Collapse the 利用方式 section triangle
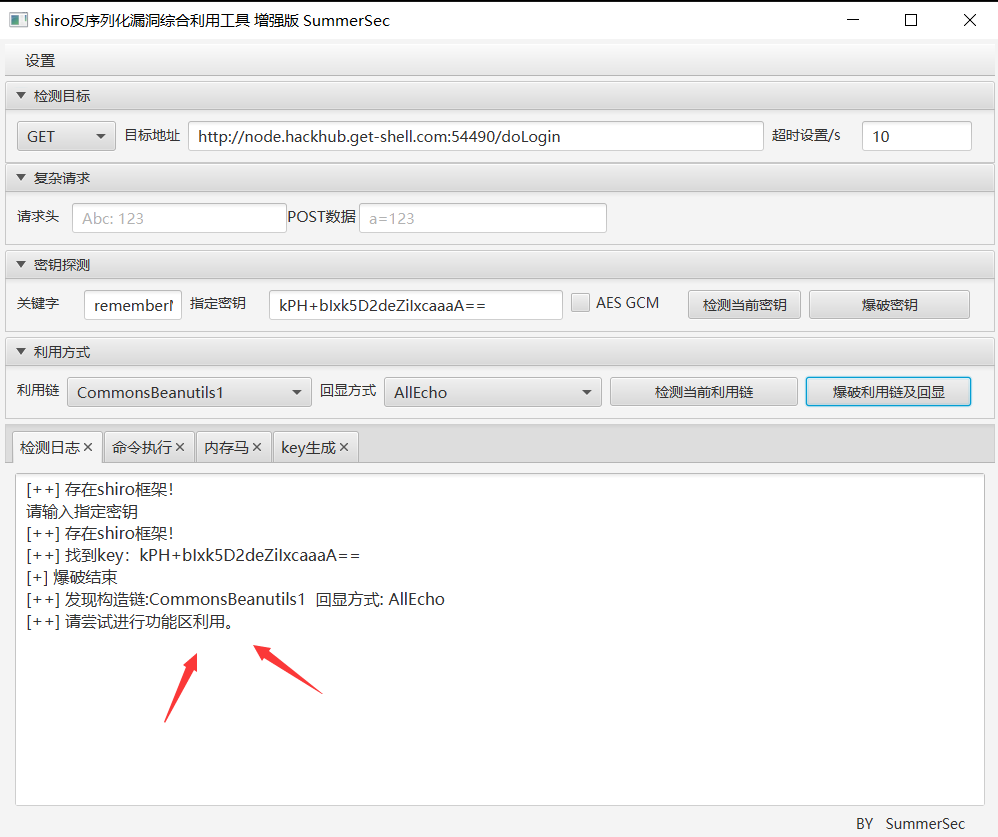The width and height of the screenshot is (998, 837). [x=19, y=351]
